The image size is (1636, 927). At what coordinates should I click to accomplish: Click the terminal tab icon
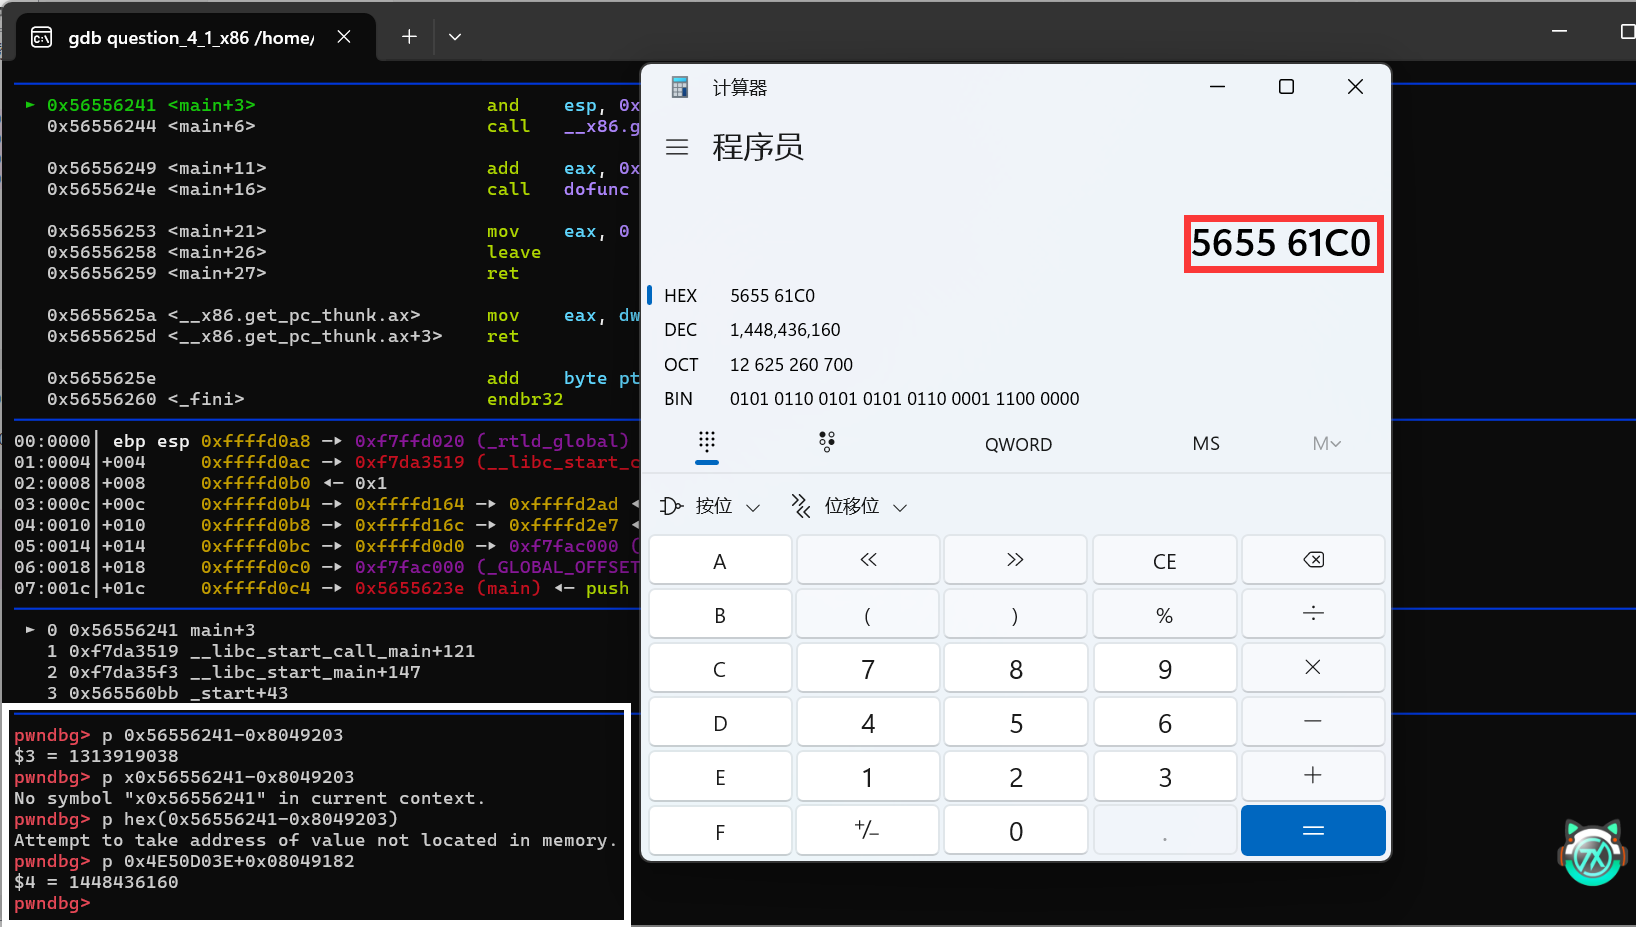coord(41,38)
